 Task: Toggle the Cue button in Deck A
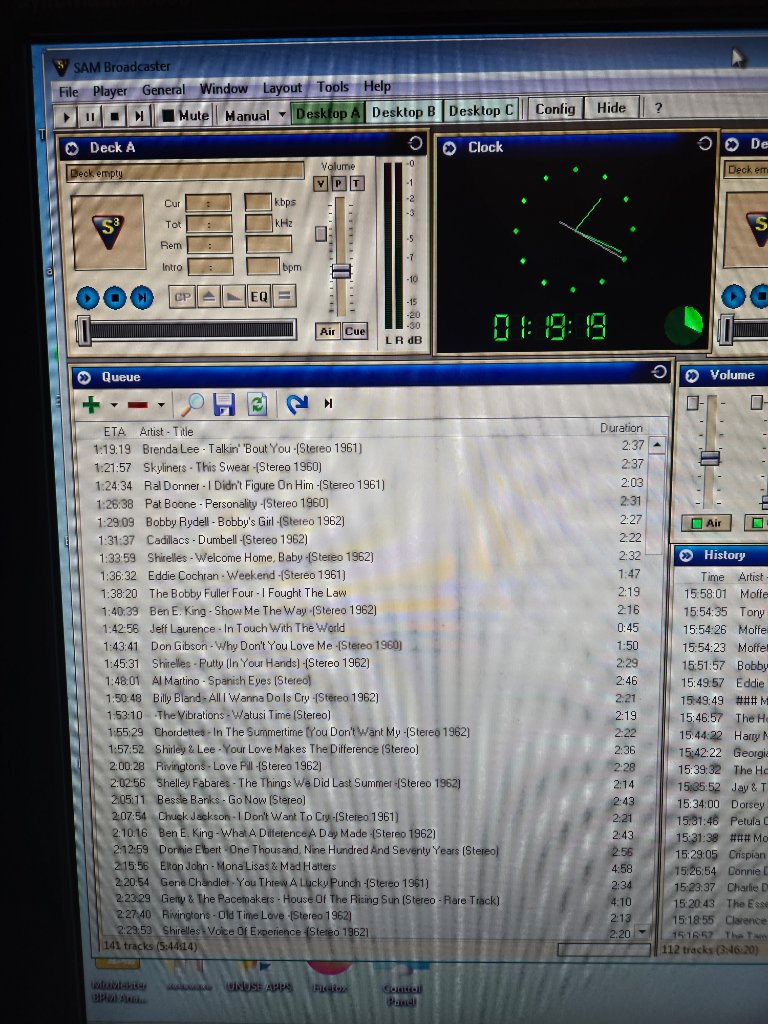click(355, 331)
